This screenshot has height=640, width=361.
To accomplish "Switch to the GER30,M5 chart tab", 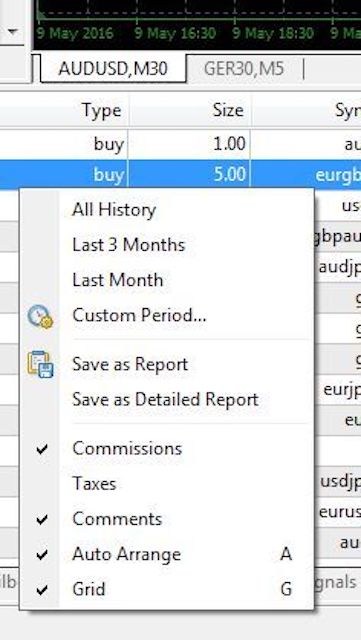I will [244, 69].
